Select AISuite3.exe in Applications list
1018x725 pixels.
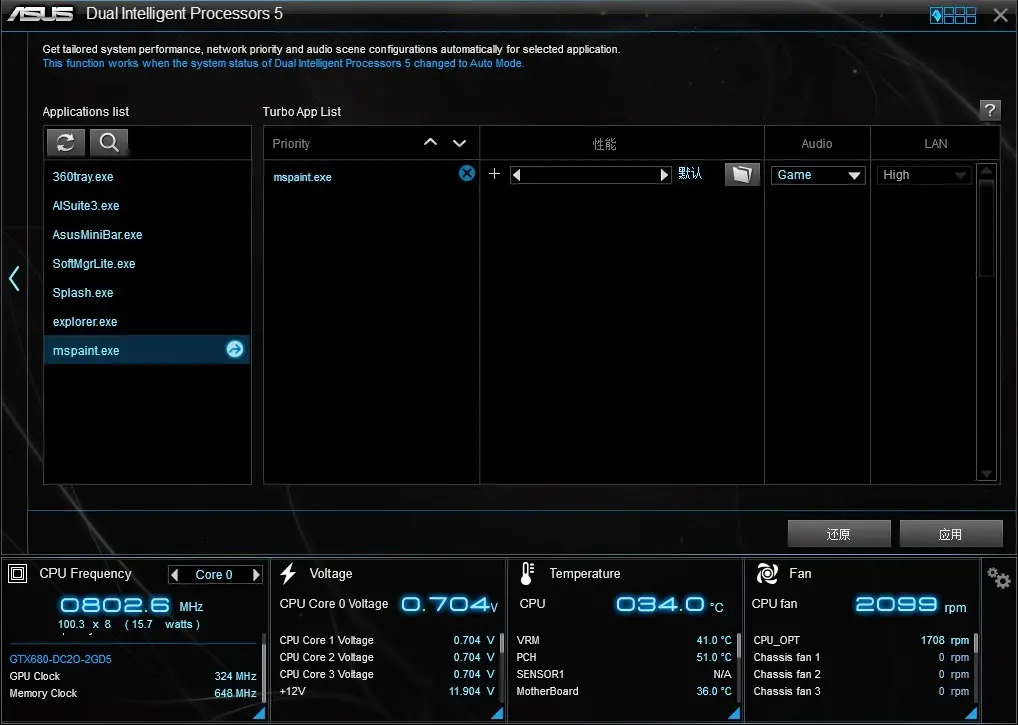point(147,206)
